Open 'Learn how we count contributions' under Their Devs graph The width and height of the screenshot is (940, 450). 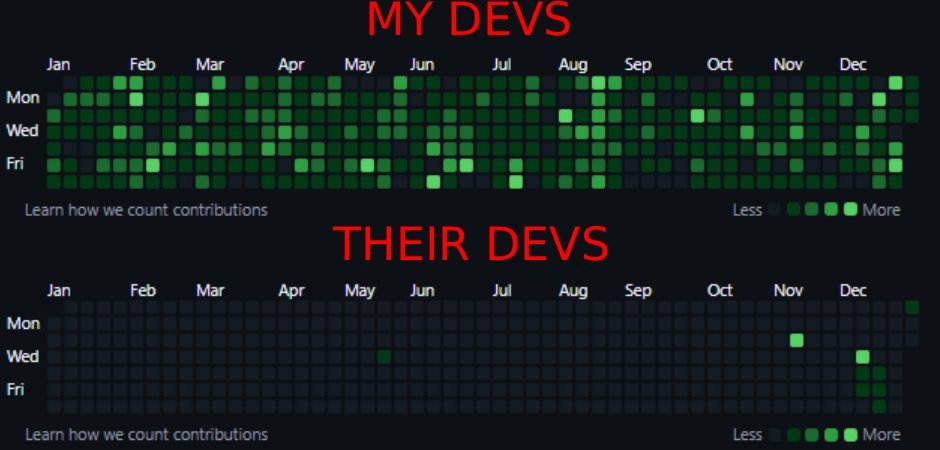[146, 434]
